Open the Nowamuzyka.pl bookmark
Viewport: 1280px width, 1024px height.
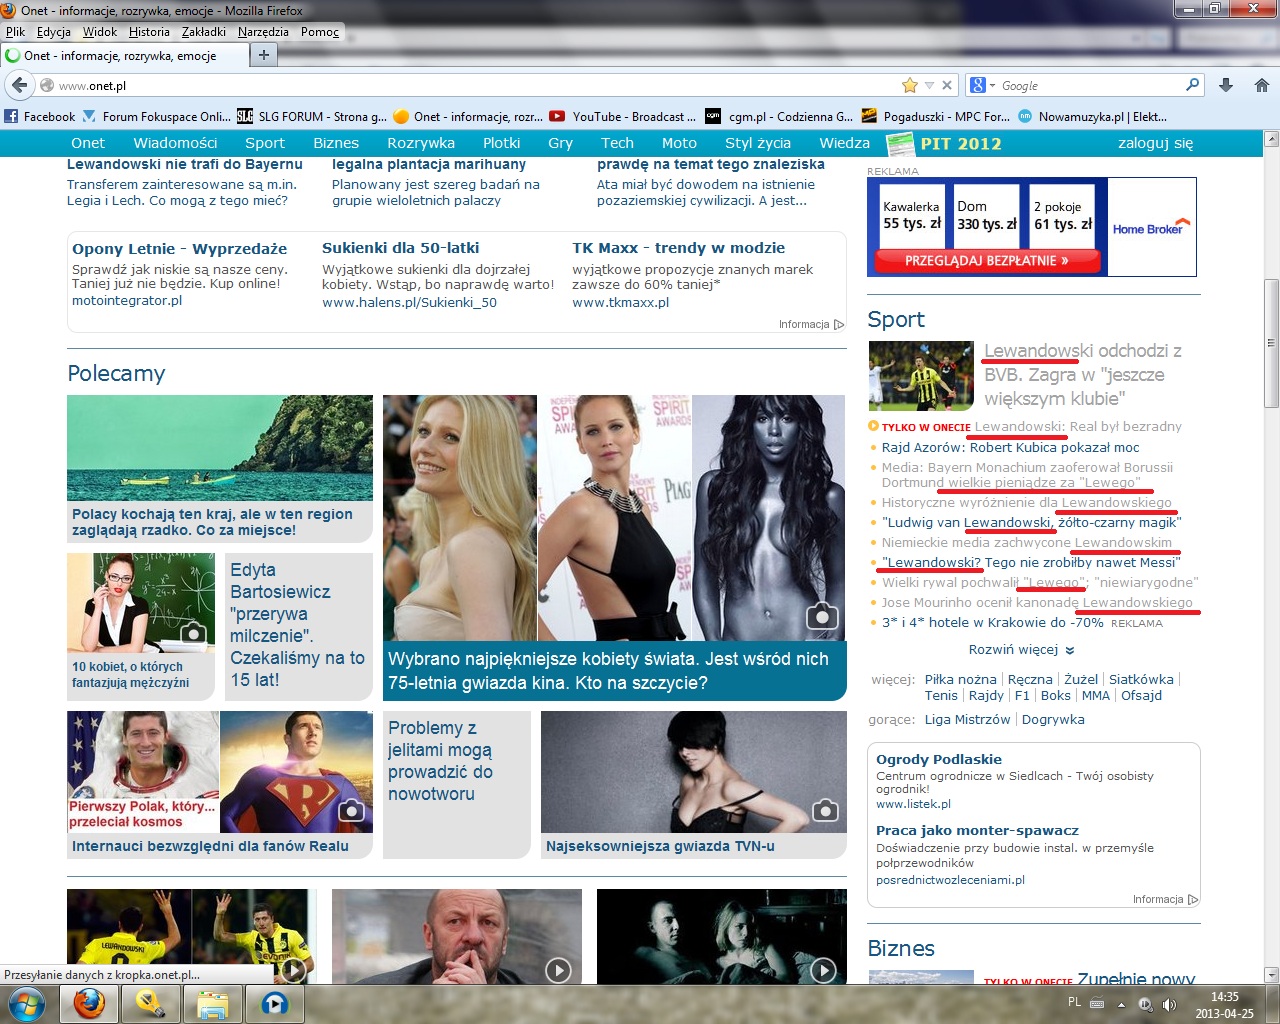[x=1092, y=116]
